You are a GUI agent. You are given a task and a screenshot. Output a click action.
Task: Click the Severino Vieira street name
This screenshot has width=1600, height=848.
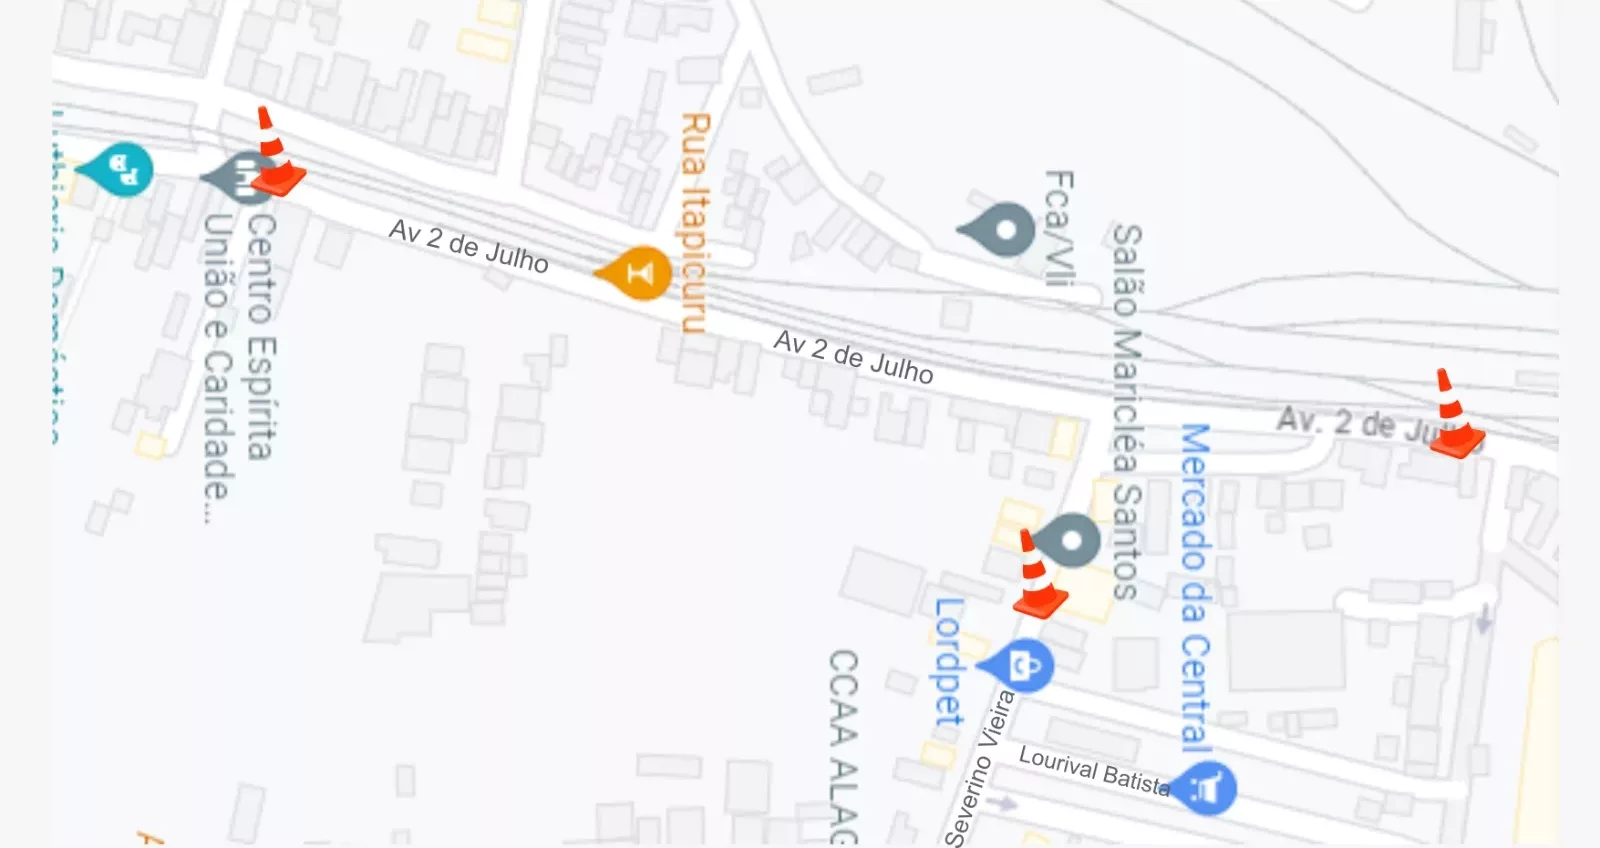pyautogui.click(x=979, y=768)
